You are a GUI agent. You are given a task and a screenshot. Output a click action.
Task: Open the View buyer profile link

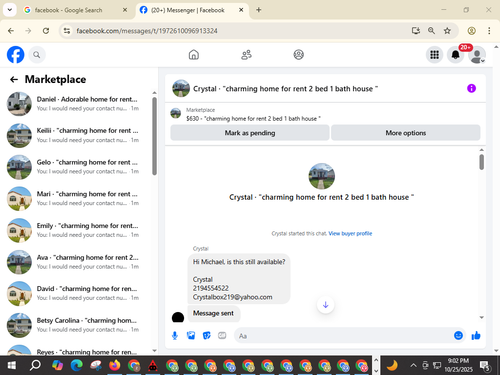[350, 233]
